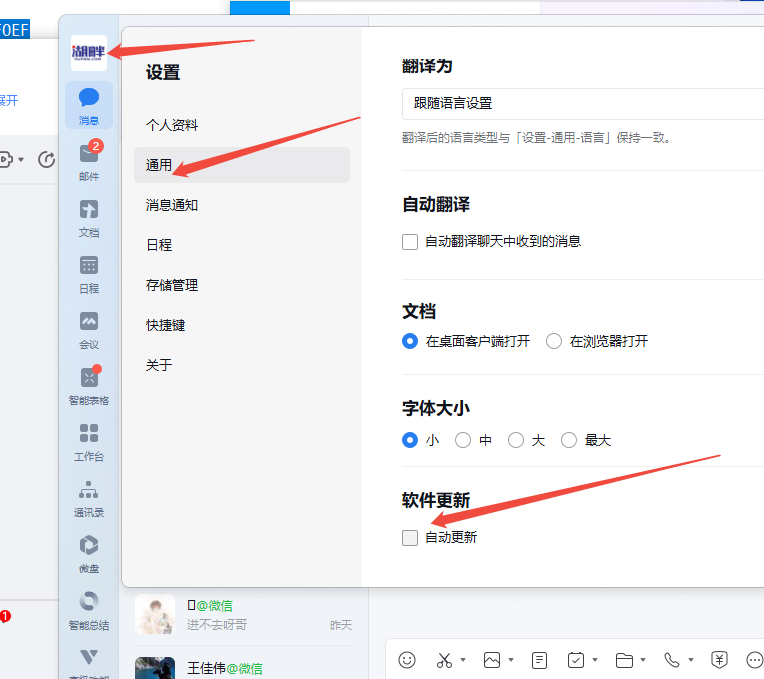Open the 邮件 mail icon

[x=89, y=161]
